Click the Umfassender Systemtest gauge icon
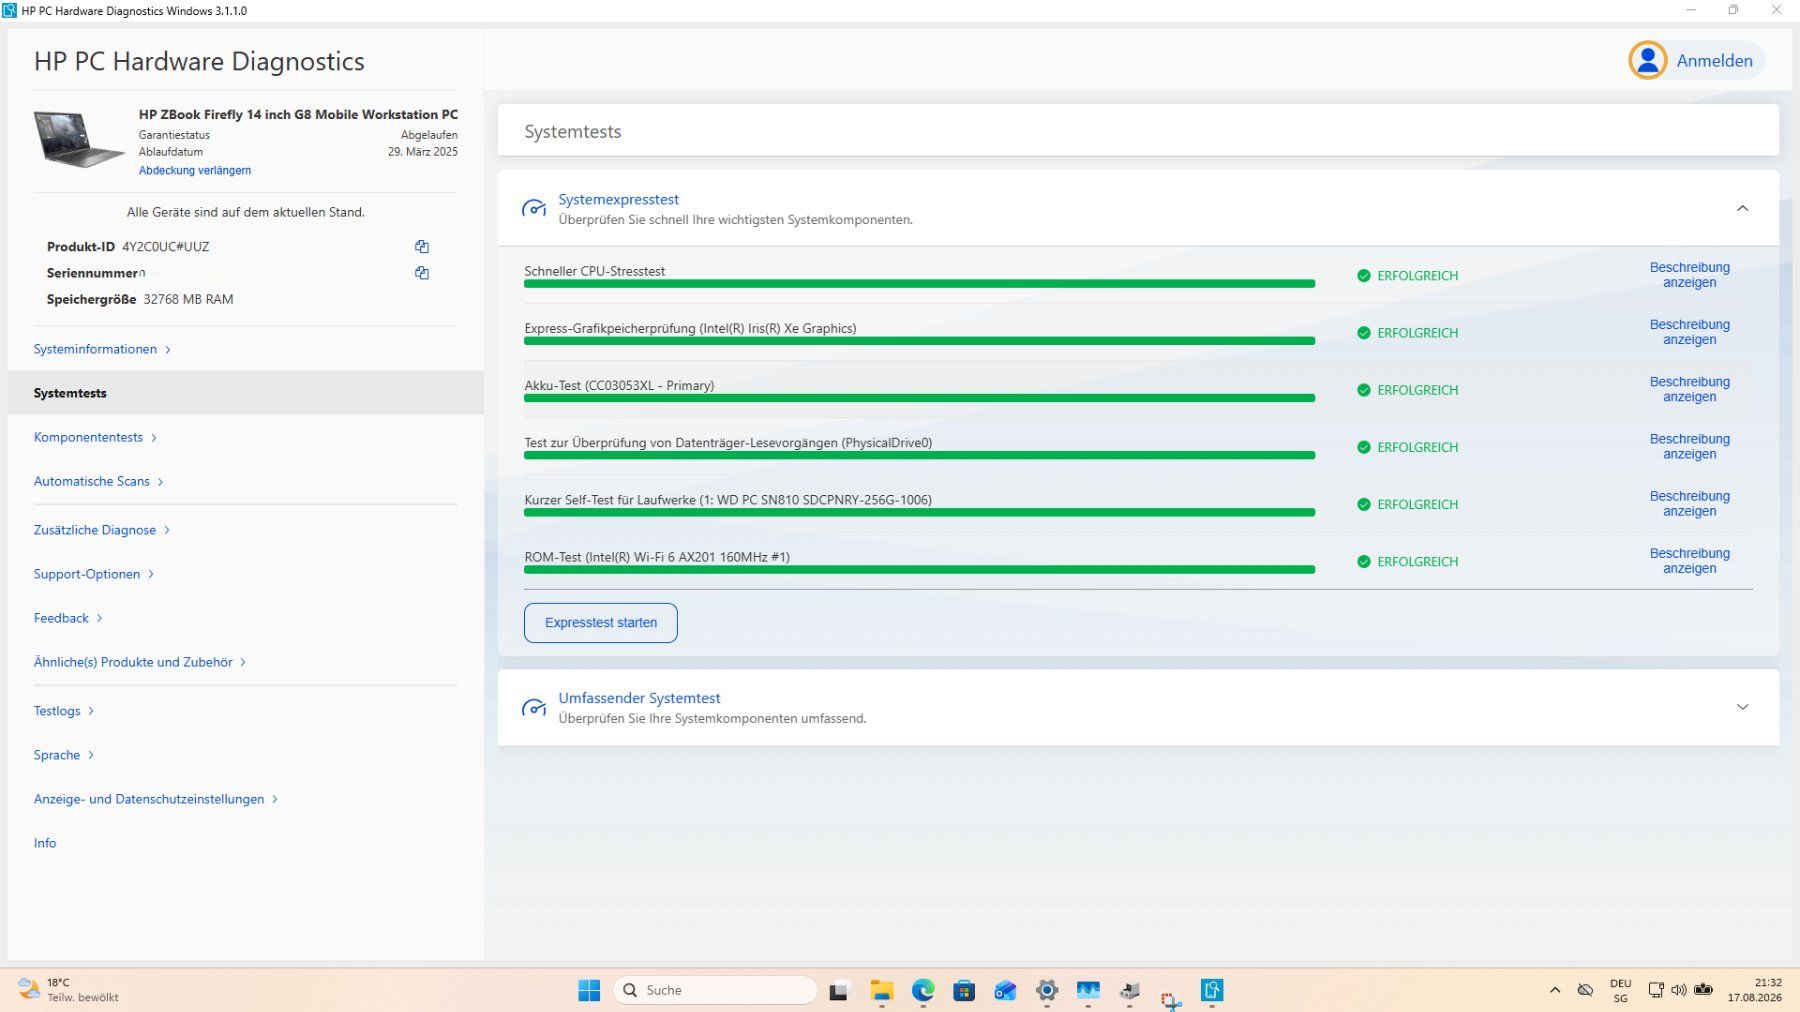This screenshot has width=1800, height=1012. click(534, 707)
